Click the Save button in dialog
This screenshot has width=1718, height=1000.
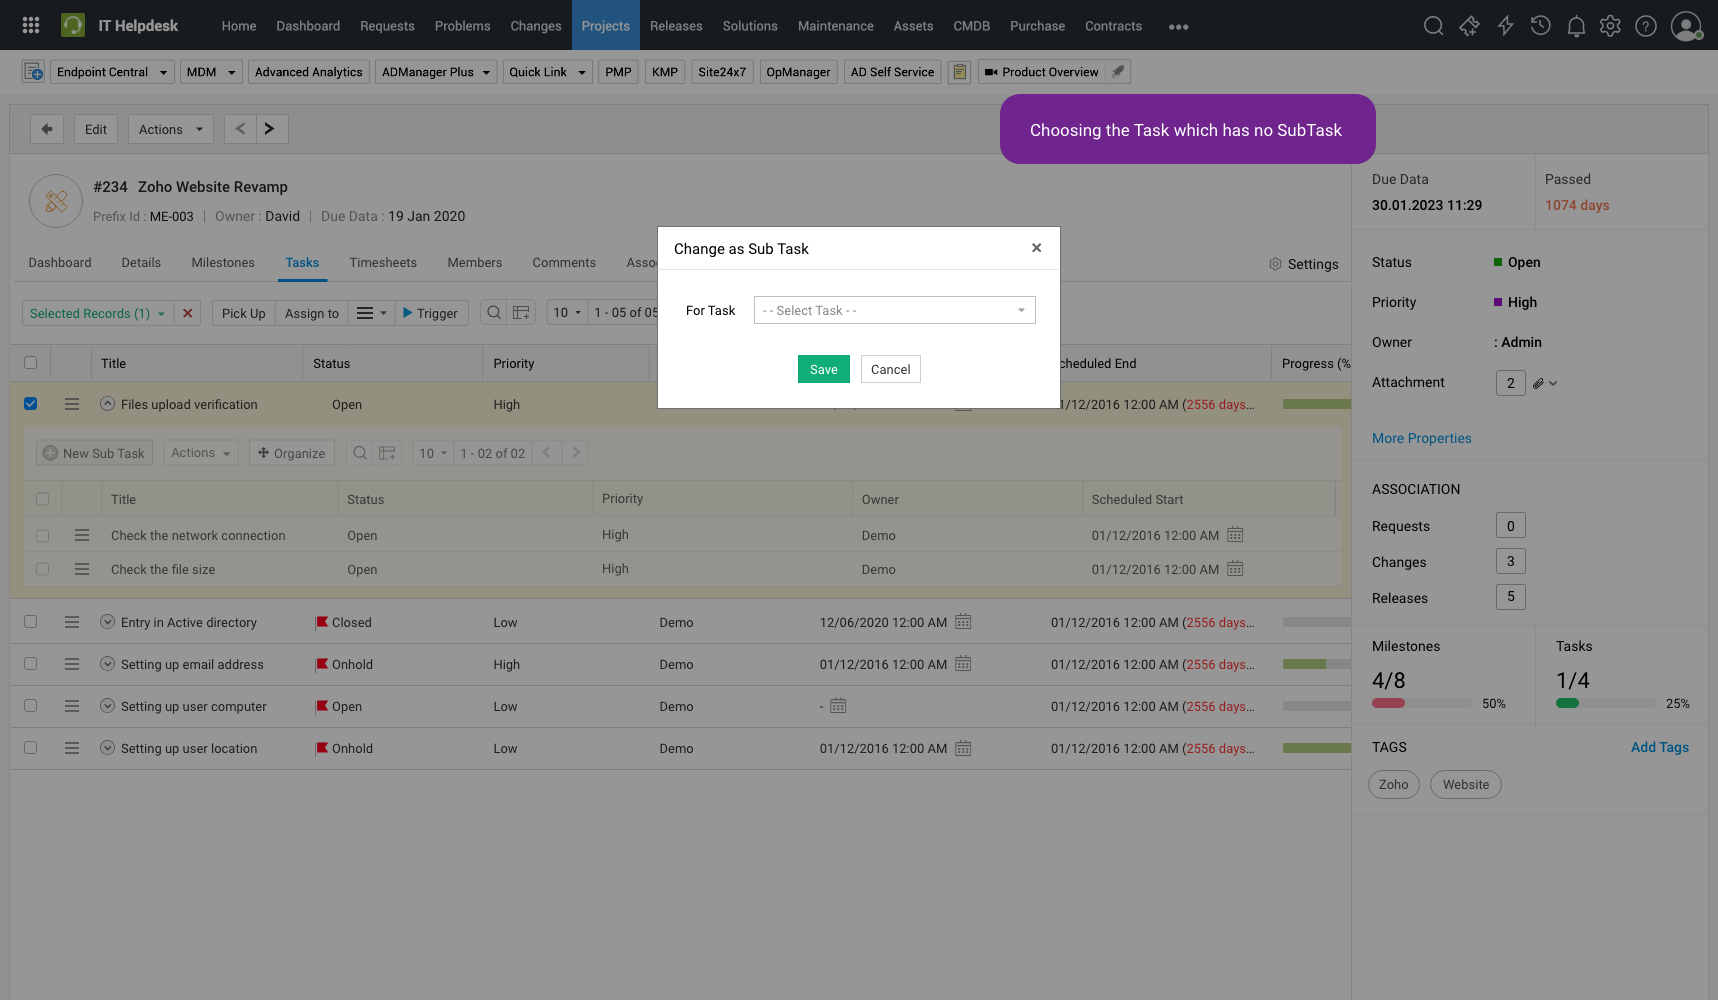coord(824,369)
